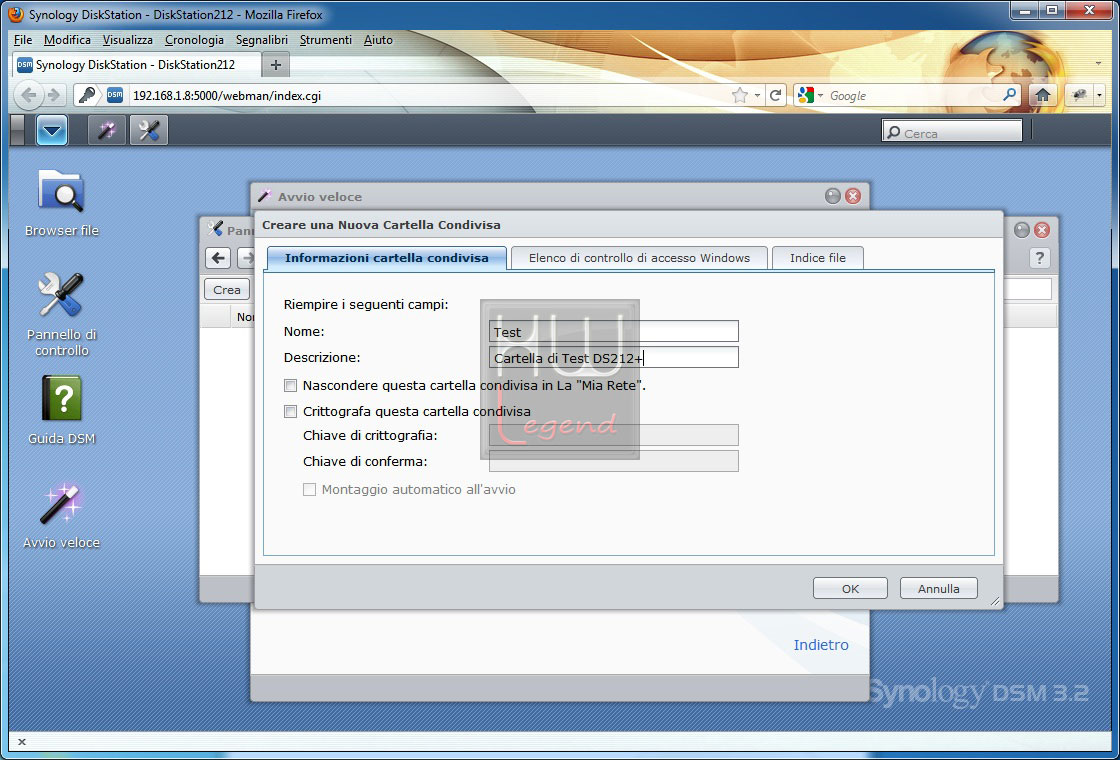Viewport: 1120px width, 760px height.
Task: Open the Visualizza menu
Action: [x=128, y=40]
